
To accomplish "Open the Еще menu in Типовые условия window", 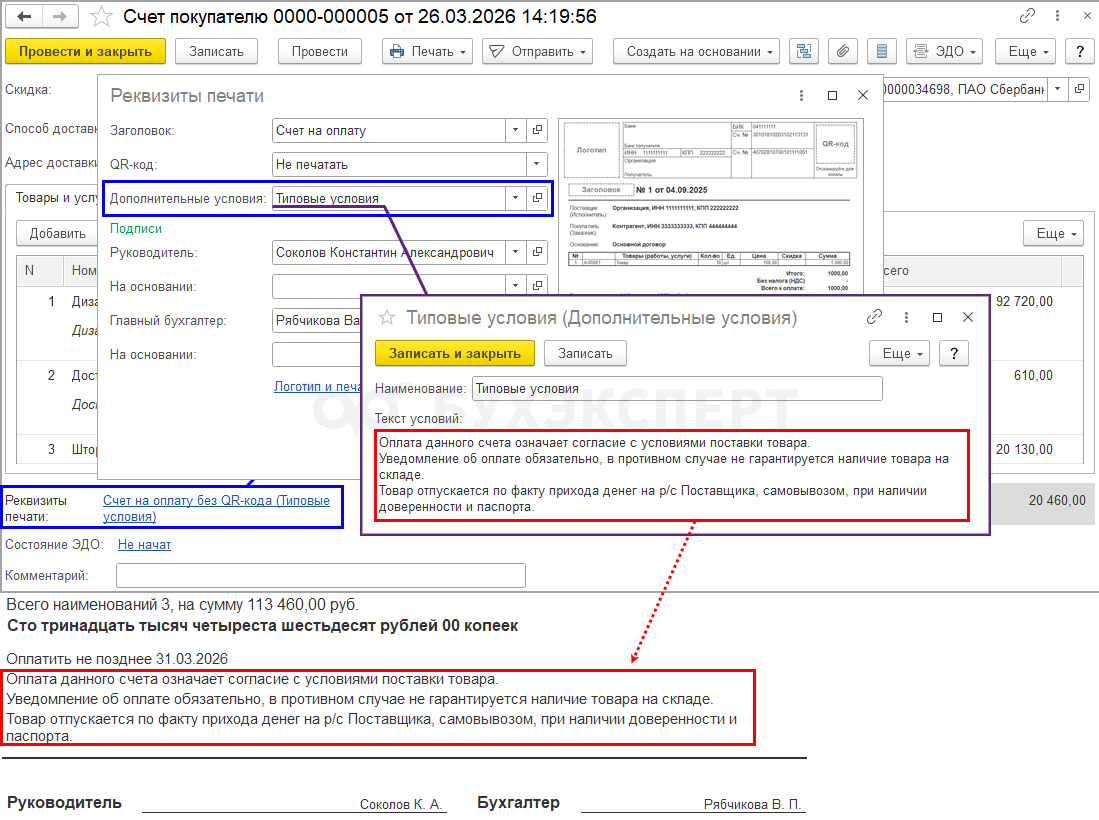I will [899, 353].
